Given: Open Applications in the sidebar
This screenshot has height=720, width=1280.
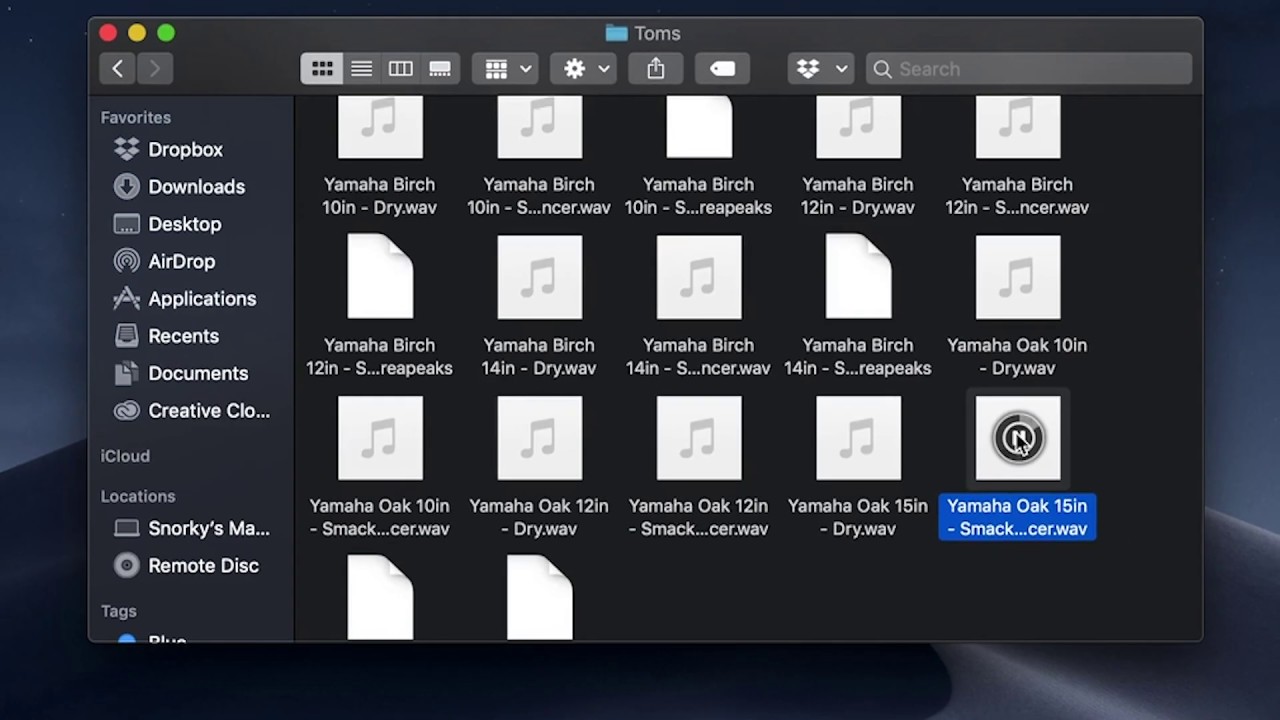Looking at the screenshot, I should [184, 298].
